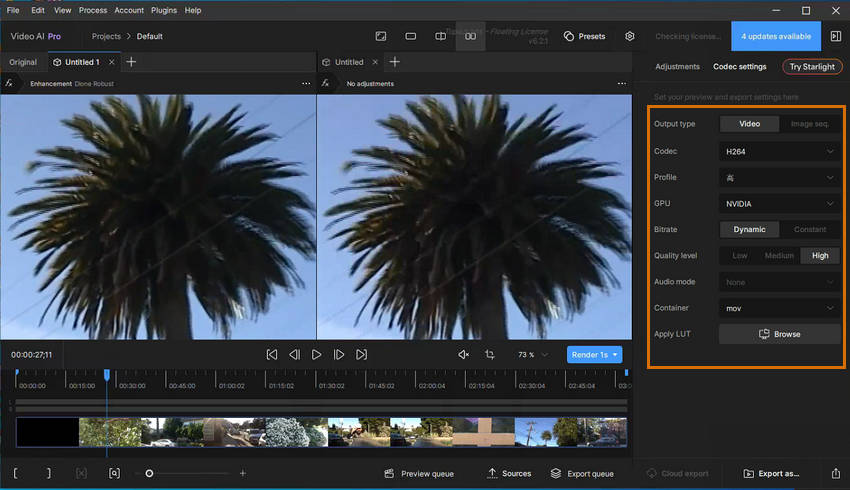The image size is (850, 490).
Task: Set output type to Video
Action: point(749,124)
